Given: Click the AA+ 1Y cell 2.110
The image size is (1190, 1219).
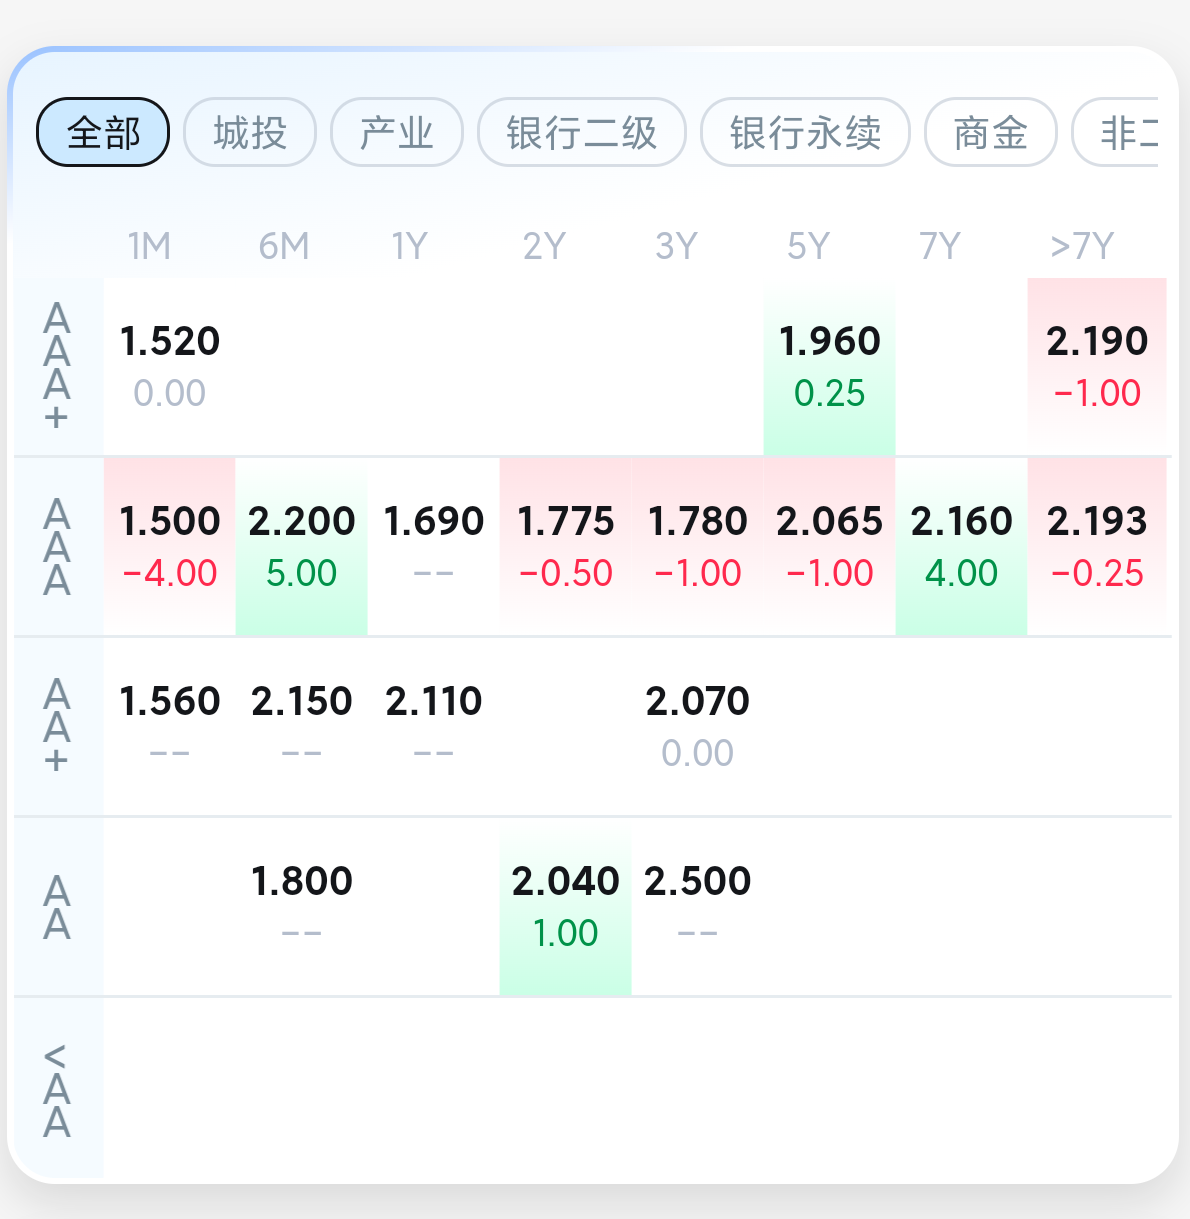Looking at the screenshot, I should point(433,726).
